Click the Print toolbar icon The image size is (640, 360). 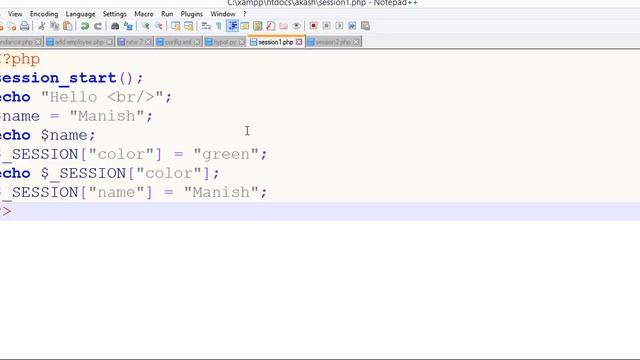click(x=24, y=26)
